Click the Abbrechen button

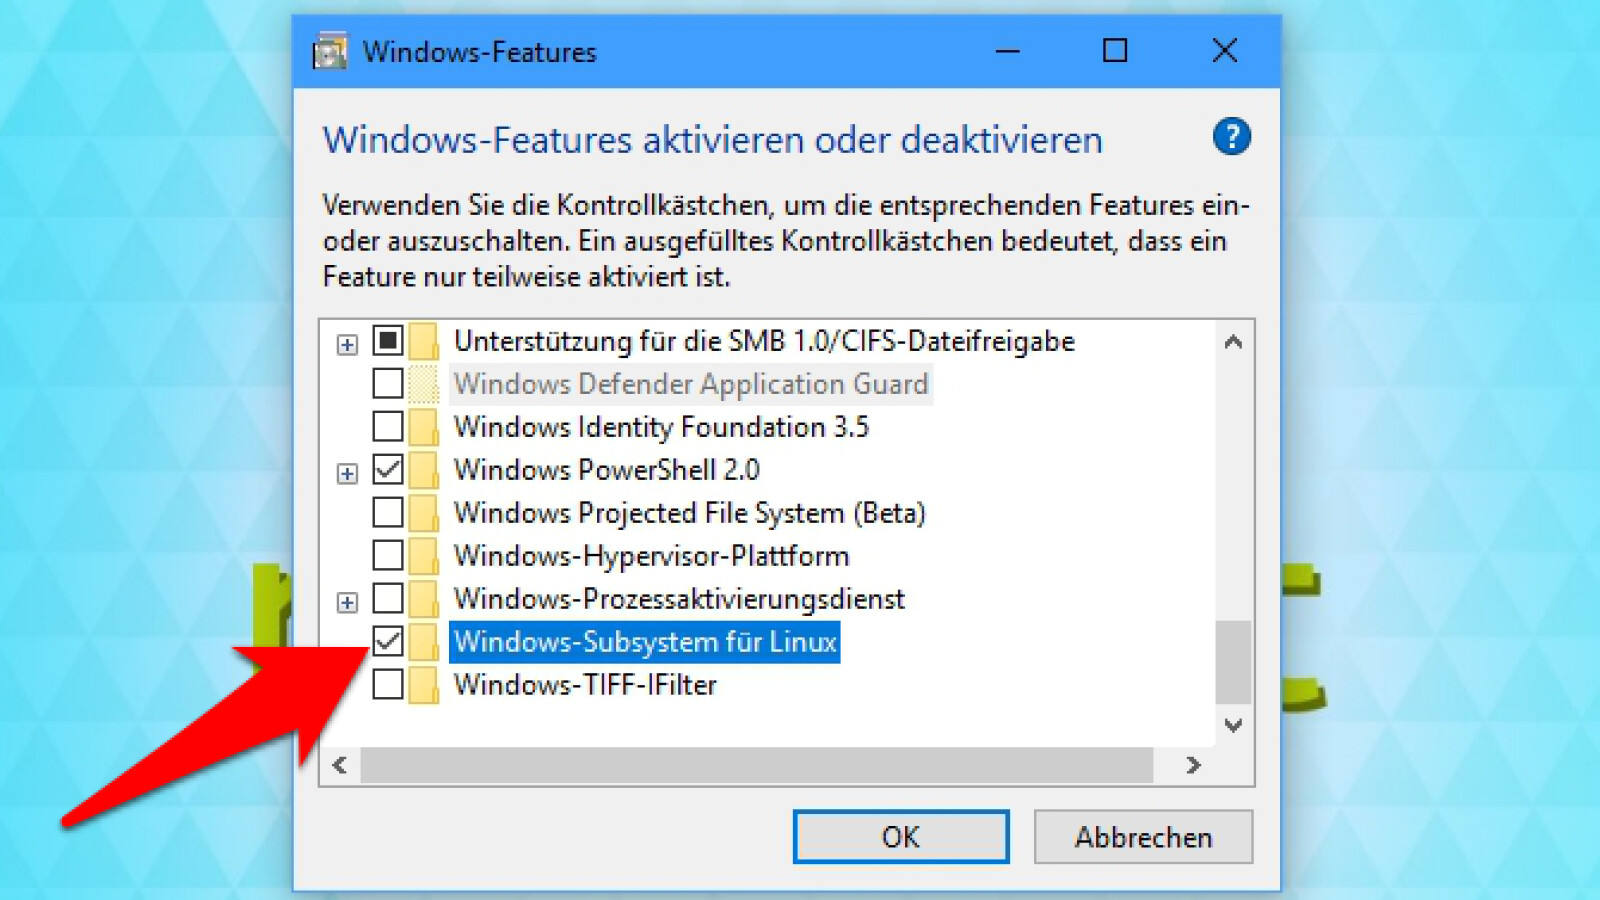point(1142,837)
